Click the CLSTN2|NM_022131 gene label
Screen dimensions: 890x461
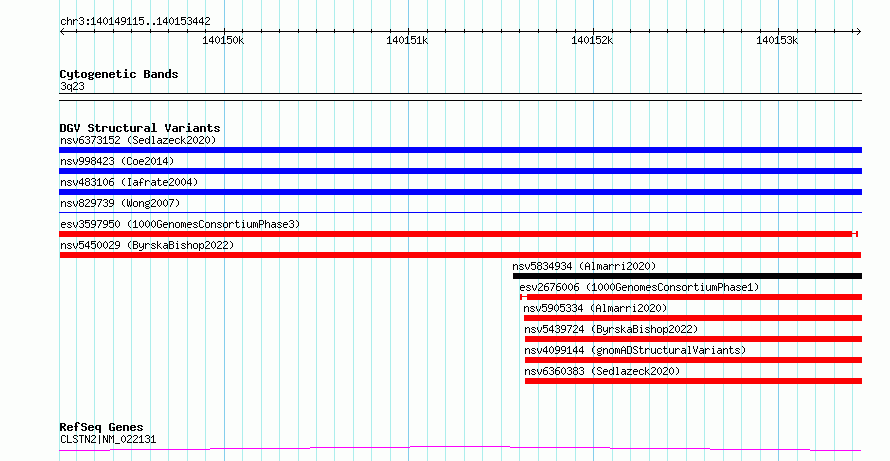(108, 439)
